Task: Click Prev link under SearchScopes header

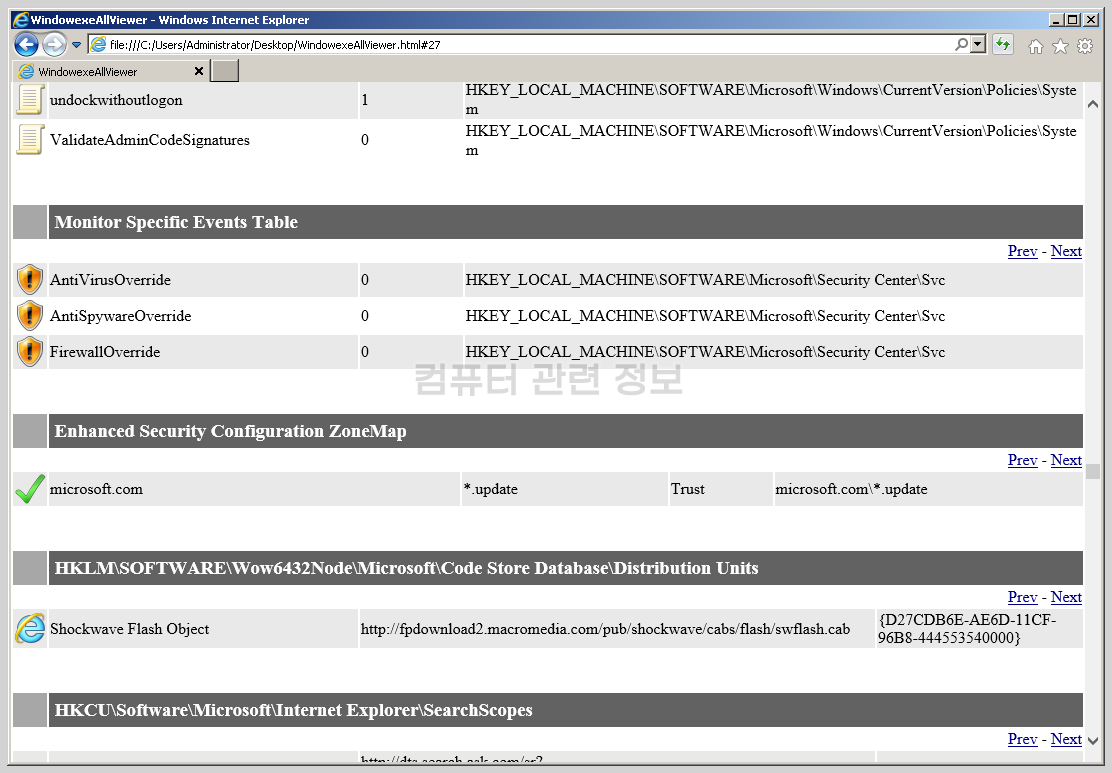Action: (1022, 739)
